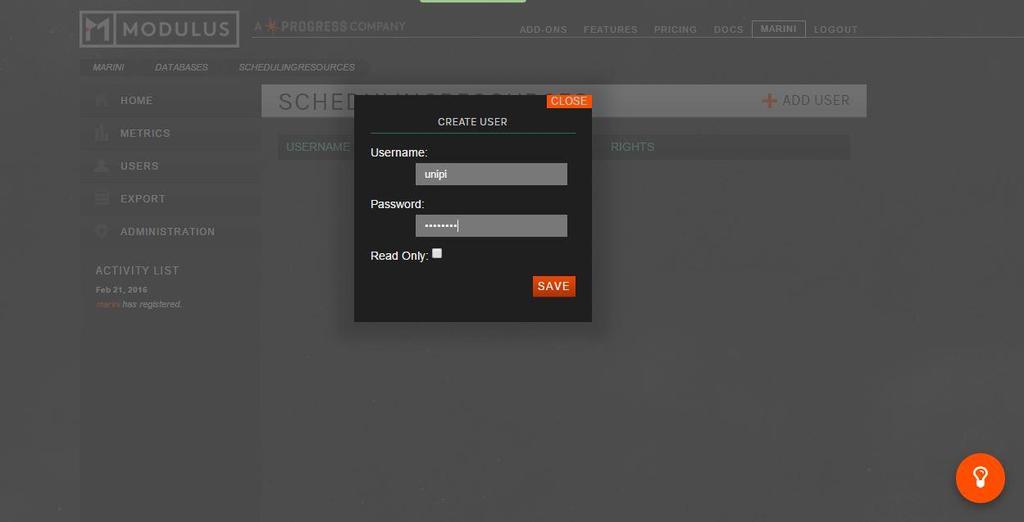
Task: Click the Administration gear icon
Action: pyautogui.click(x=101, y=231)
